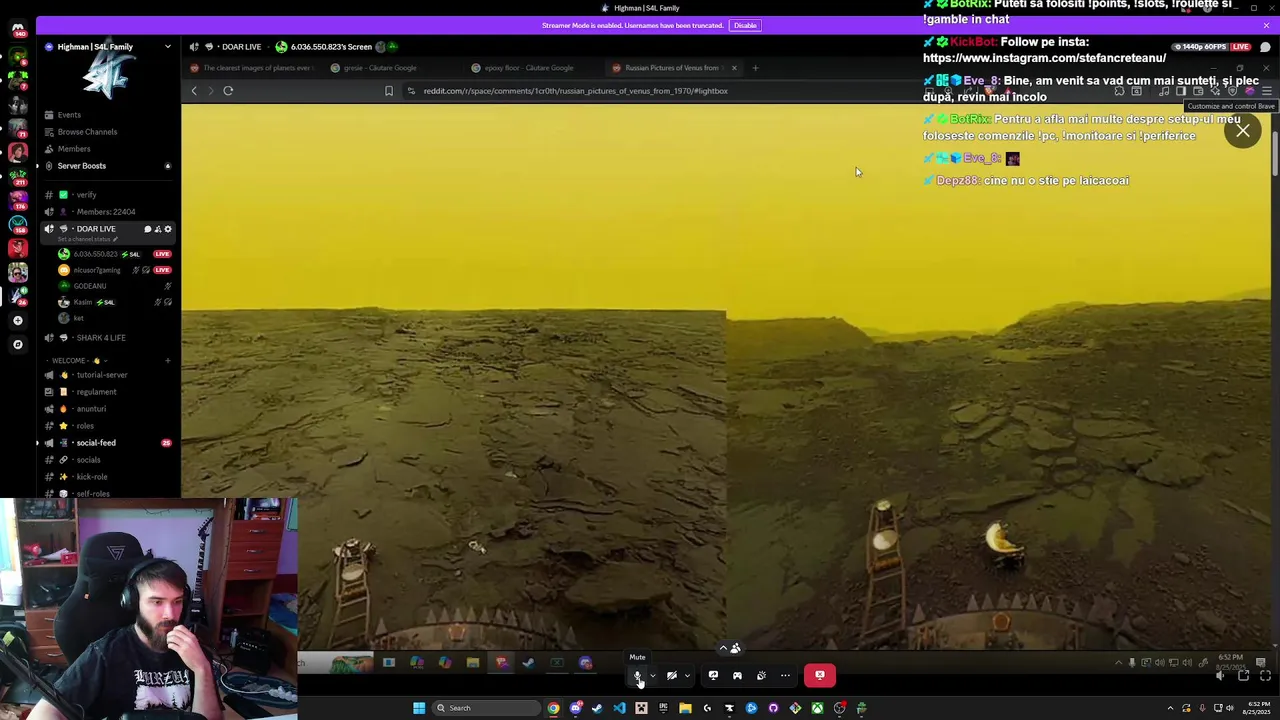Open the socials channel
Image resolution: width=1280 pixels, height=720 pixels.
tap(88, 460)
